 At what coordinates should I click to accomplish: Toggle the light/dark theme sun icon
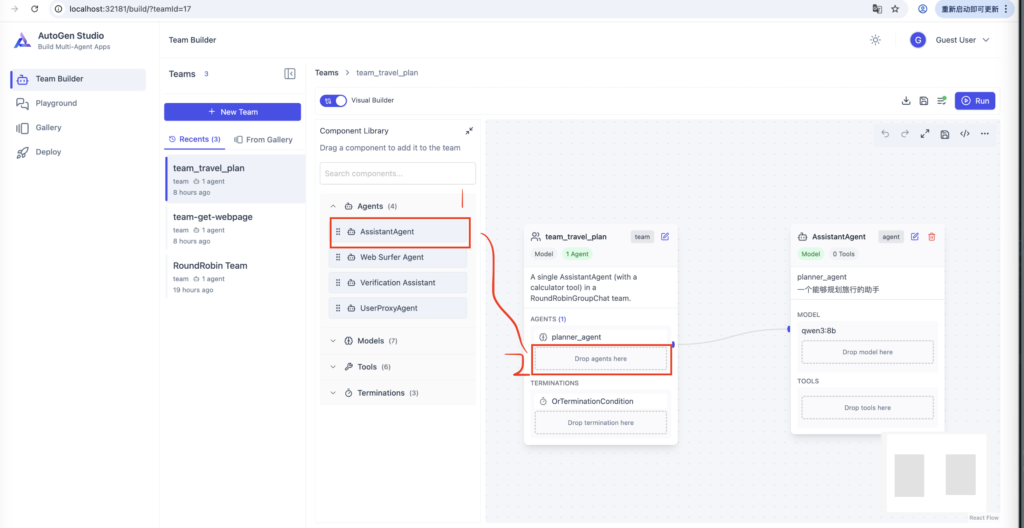coord(875,40)
